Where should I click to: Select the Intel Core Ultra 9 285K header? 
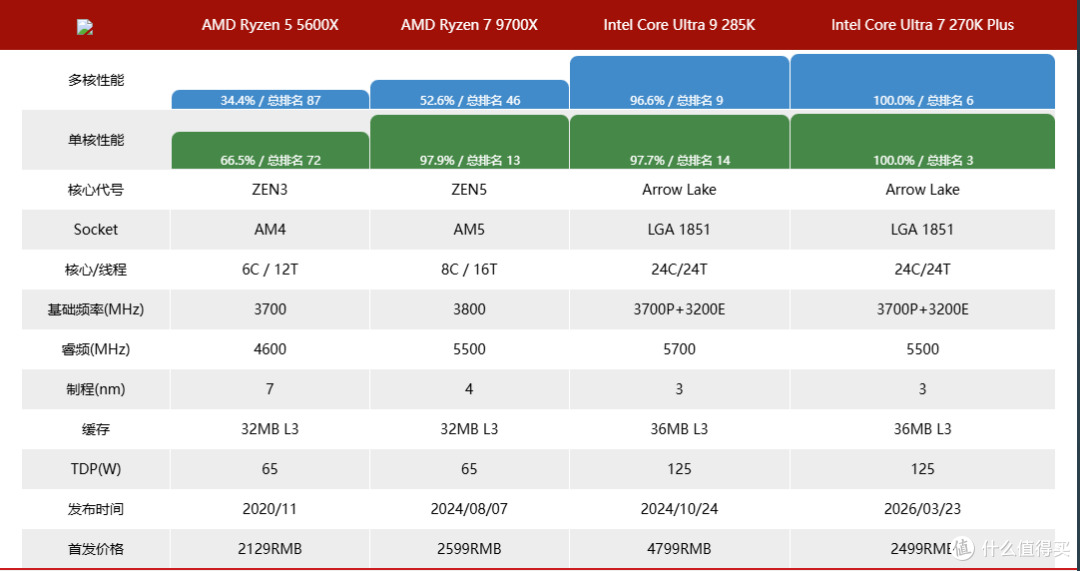(679, 25)
